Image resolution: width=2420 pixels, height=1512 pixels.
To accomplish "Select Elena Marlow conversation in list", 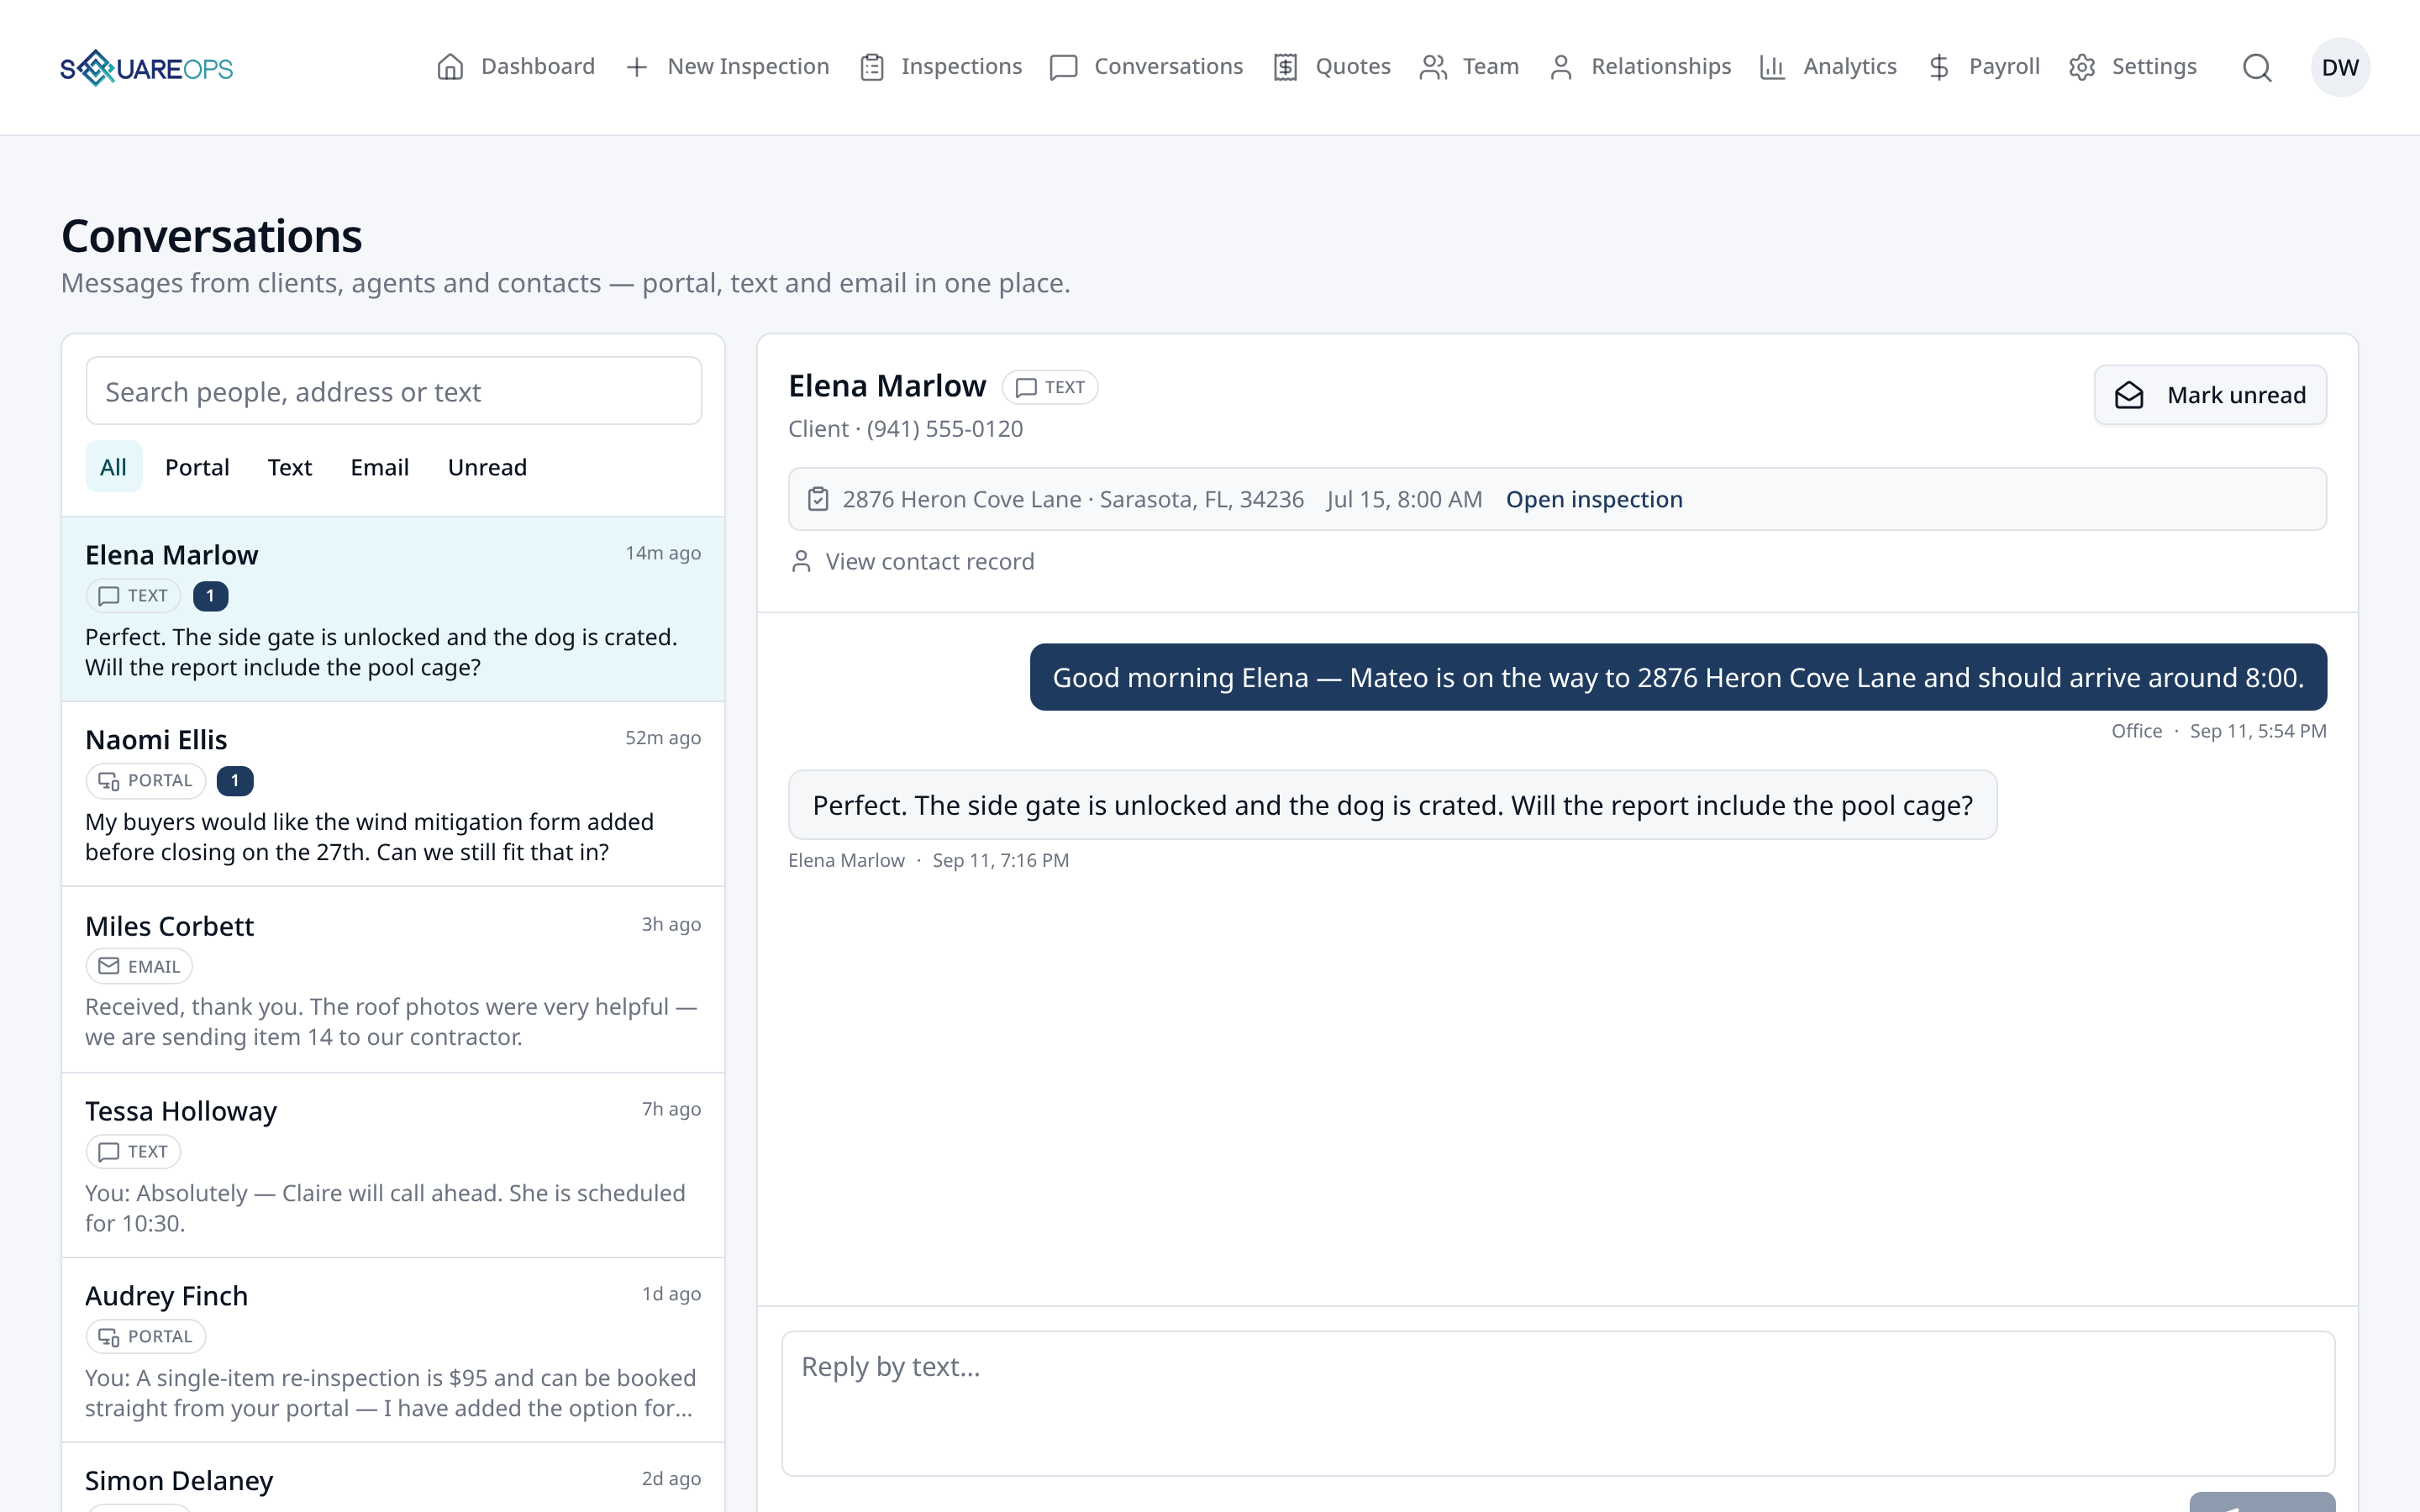I will [x=393, y=609].
